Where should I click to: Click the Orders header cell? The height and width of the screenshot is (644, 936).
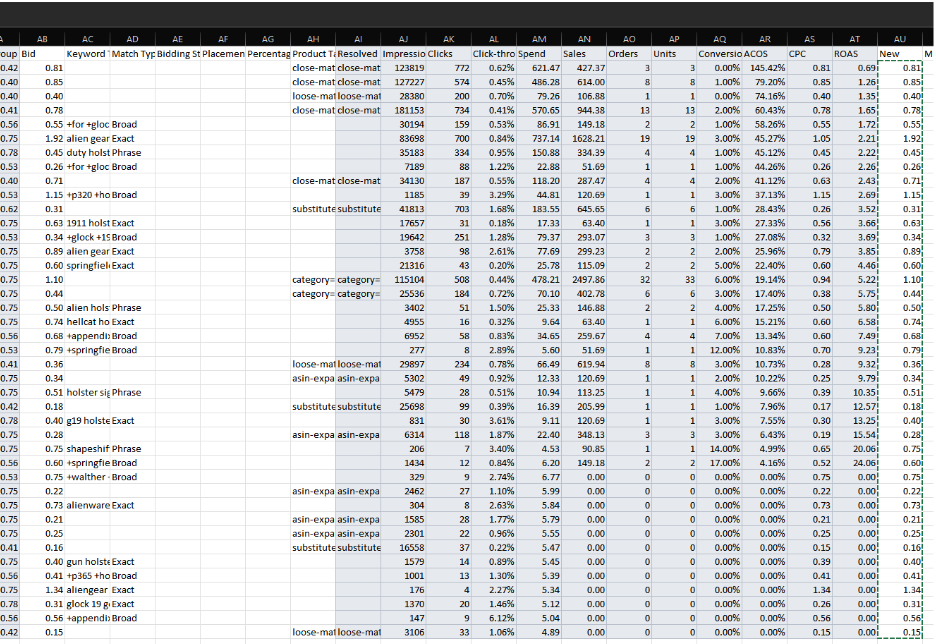click(x=629, y=54)
